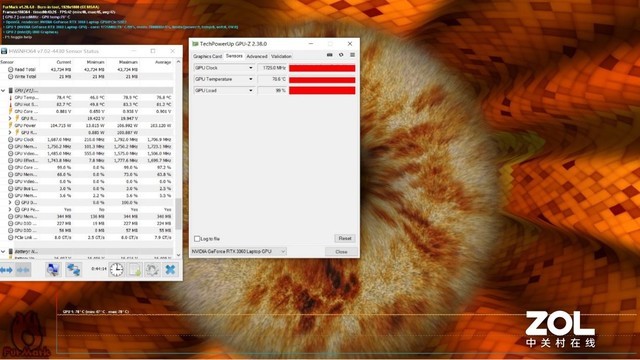Click the Reset button in GPU-Z
Viewport: 640px width, 360px height.
[x=345, y=238]
